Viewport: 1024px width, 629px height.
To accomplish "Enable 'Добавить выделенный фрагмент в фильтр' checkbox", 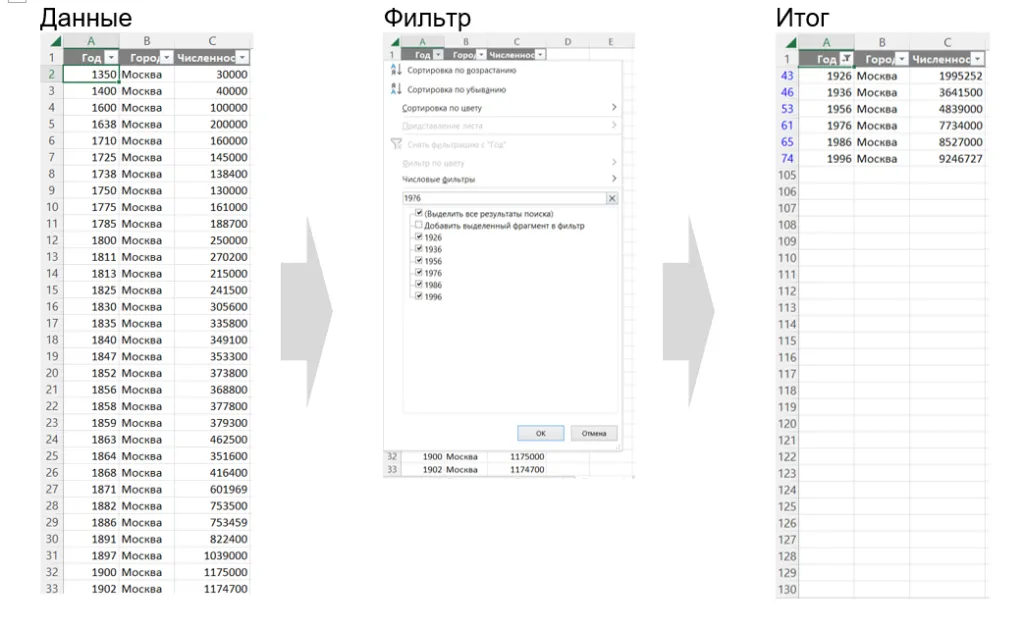I will [x=419, y=225].
